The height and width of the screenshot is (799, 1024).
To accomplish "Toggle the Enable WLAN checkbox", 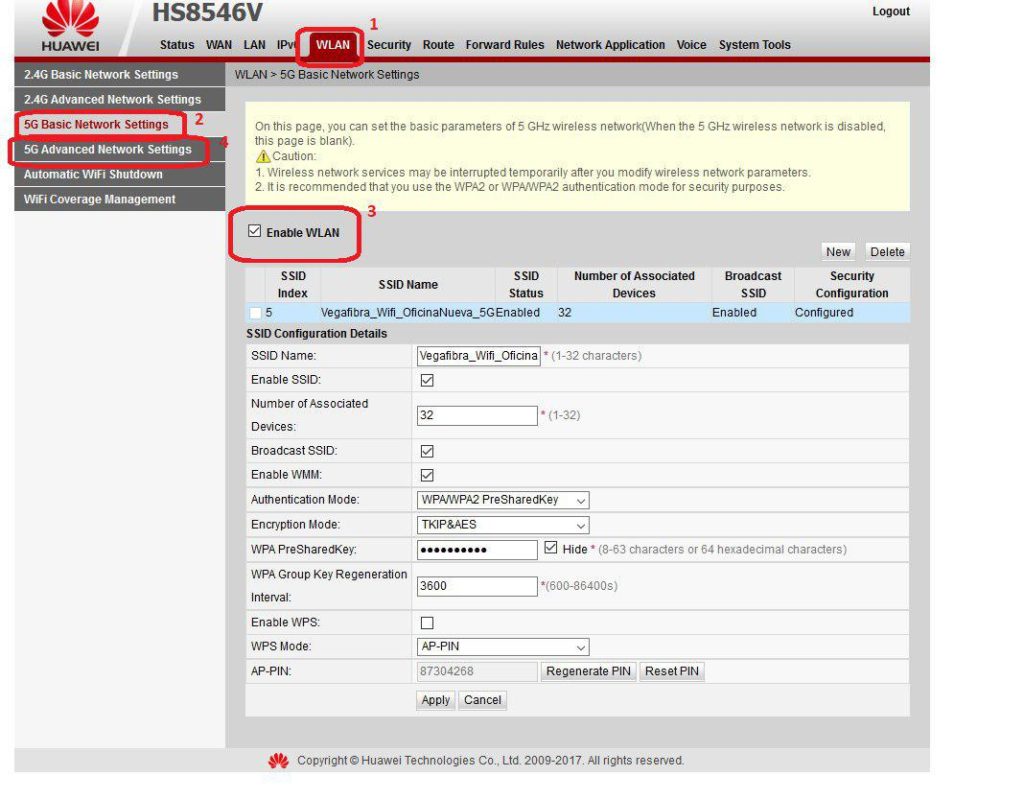I will [255, 231].
